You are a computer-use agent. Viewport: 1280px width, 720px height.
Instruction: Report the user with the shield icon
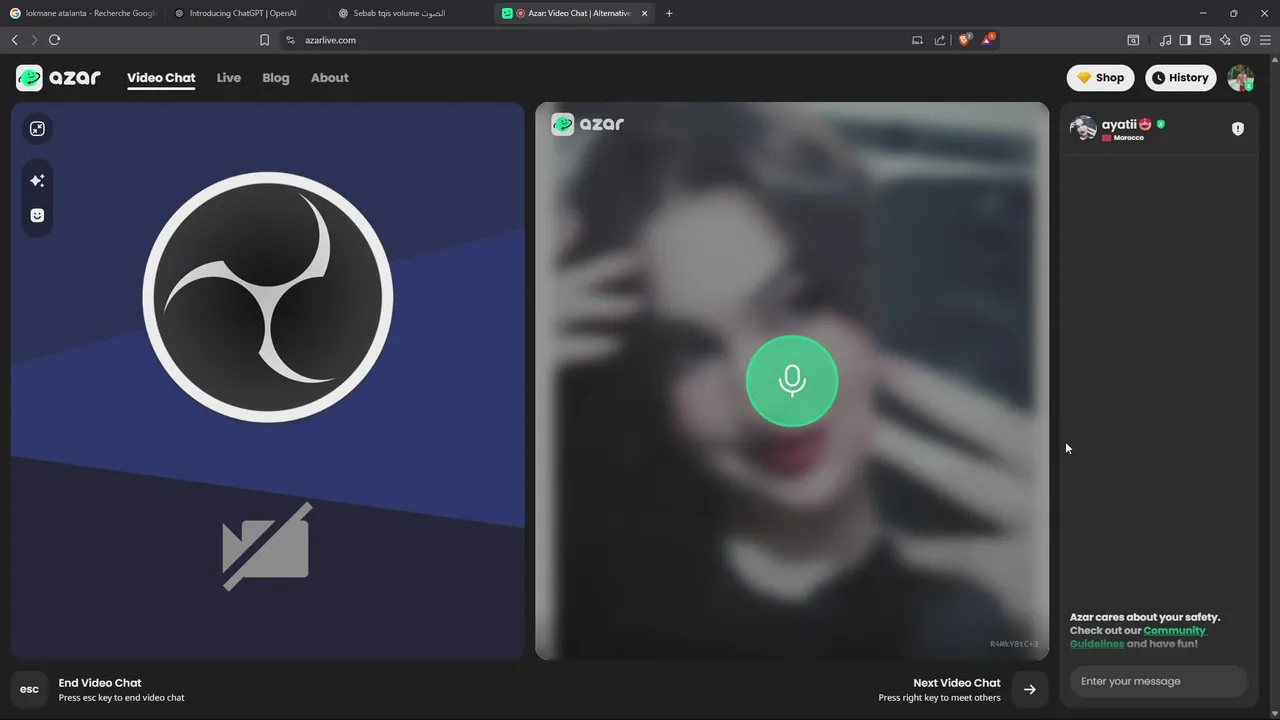[x=1238, y=129]
